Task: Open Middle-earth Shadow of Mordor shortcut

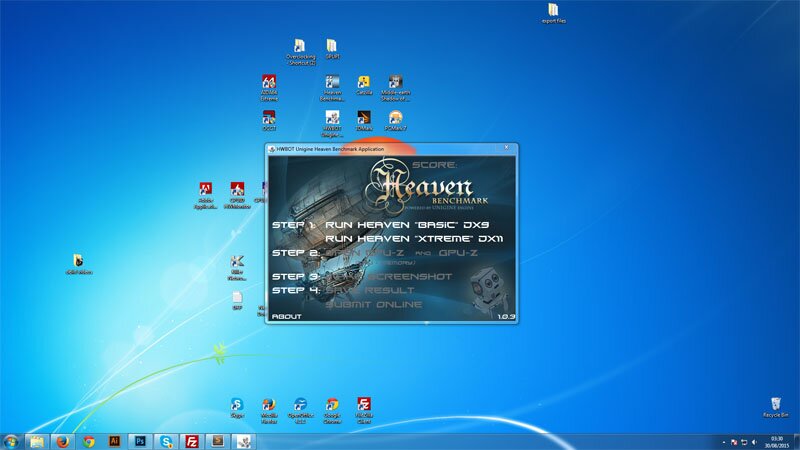Action: tap(395, 88)
